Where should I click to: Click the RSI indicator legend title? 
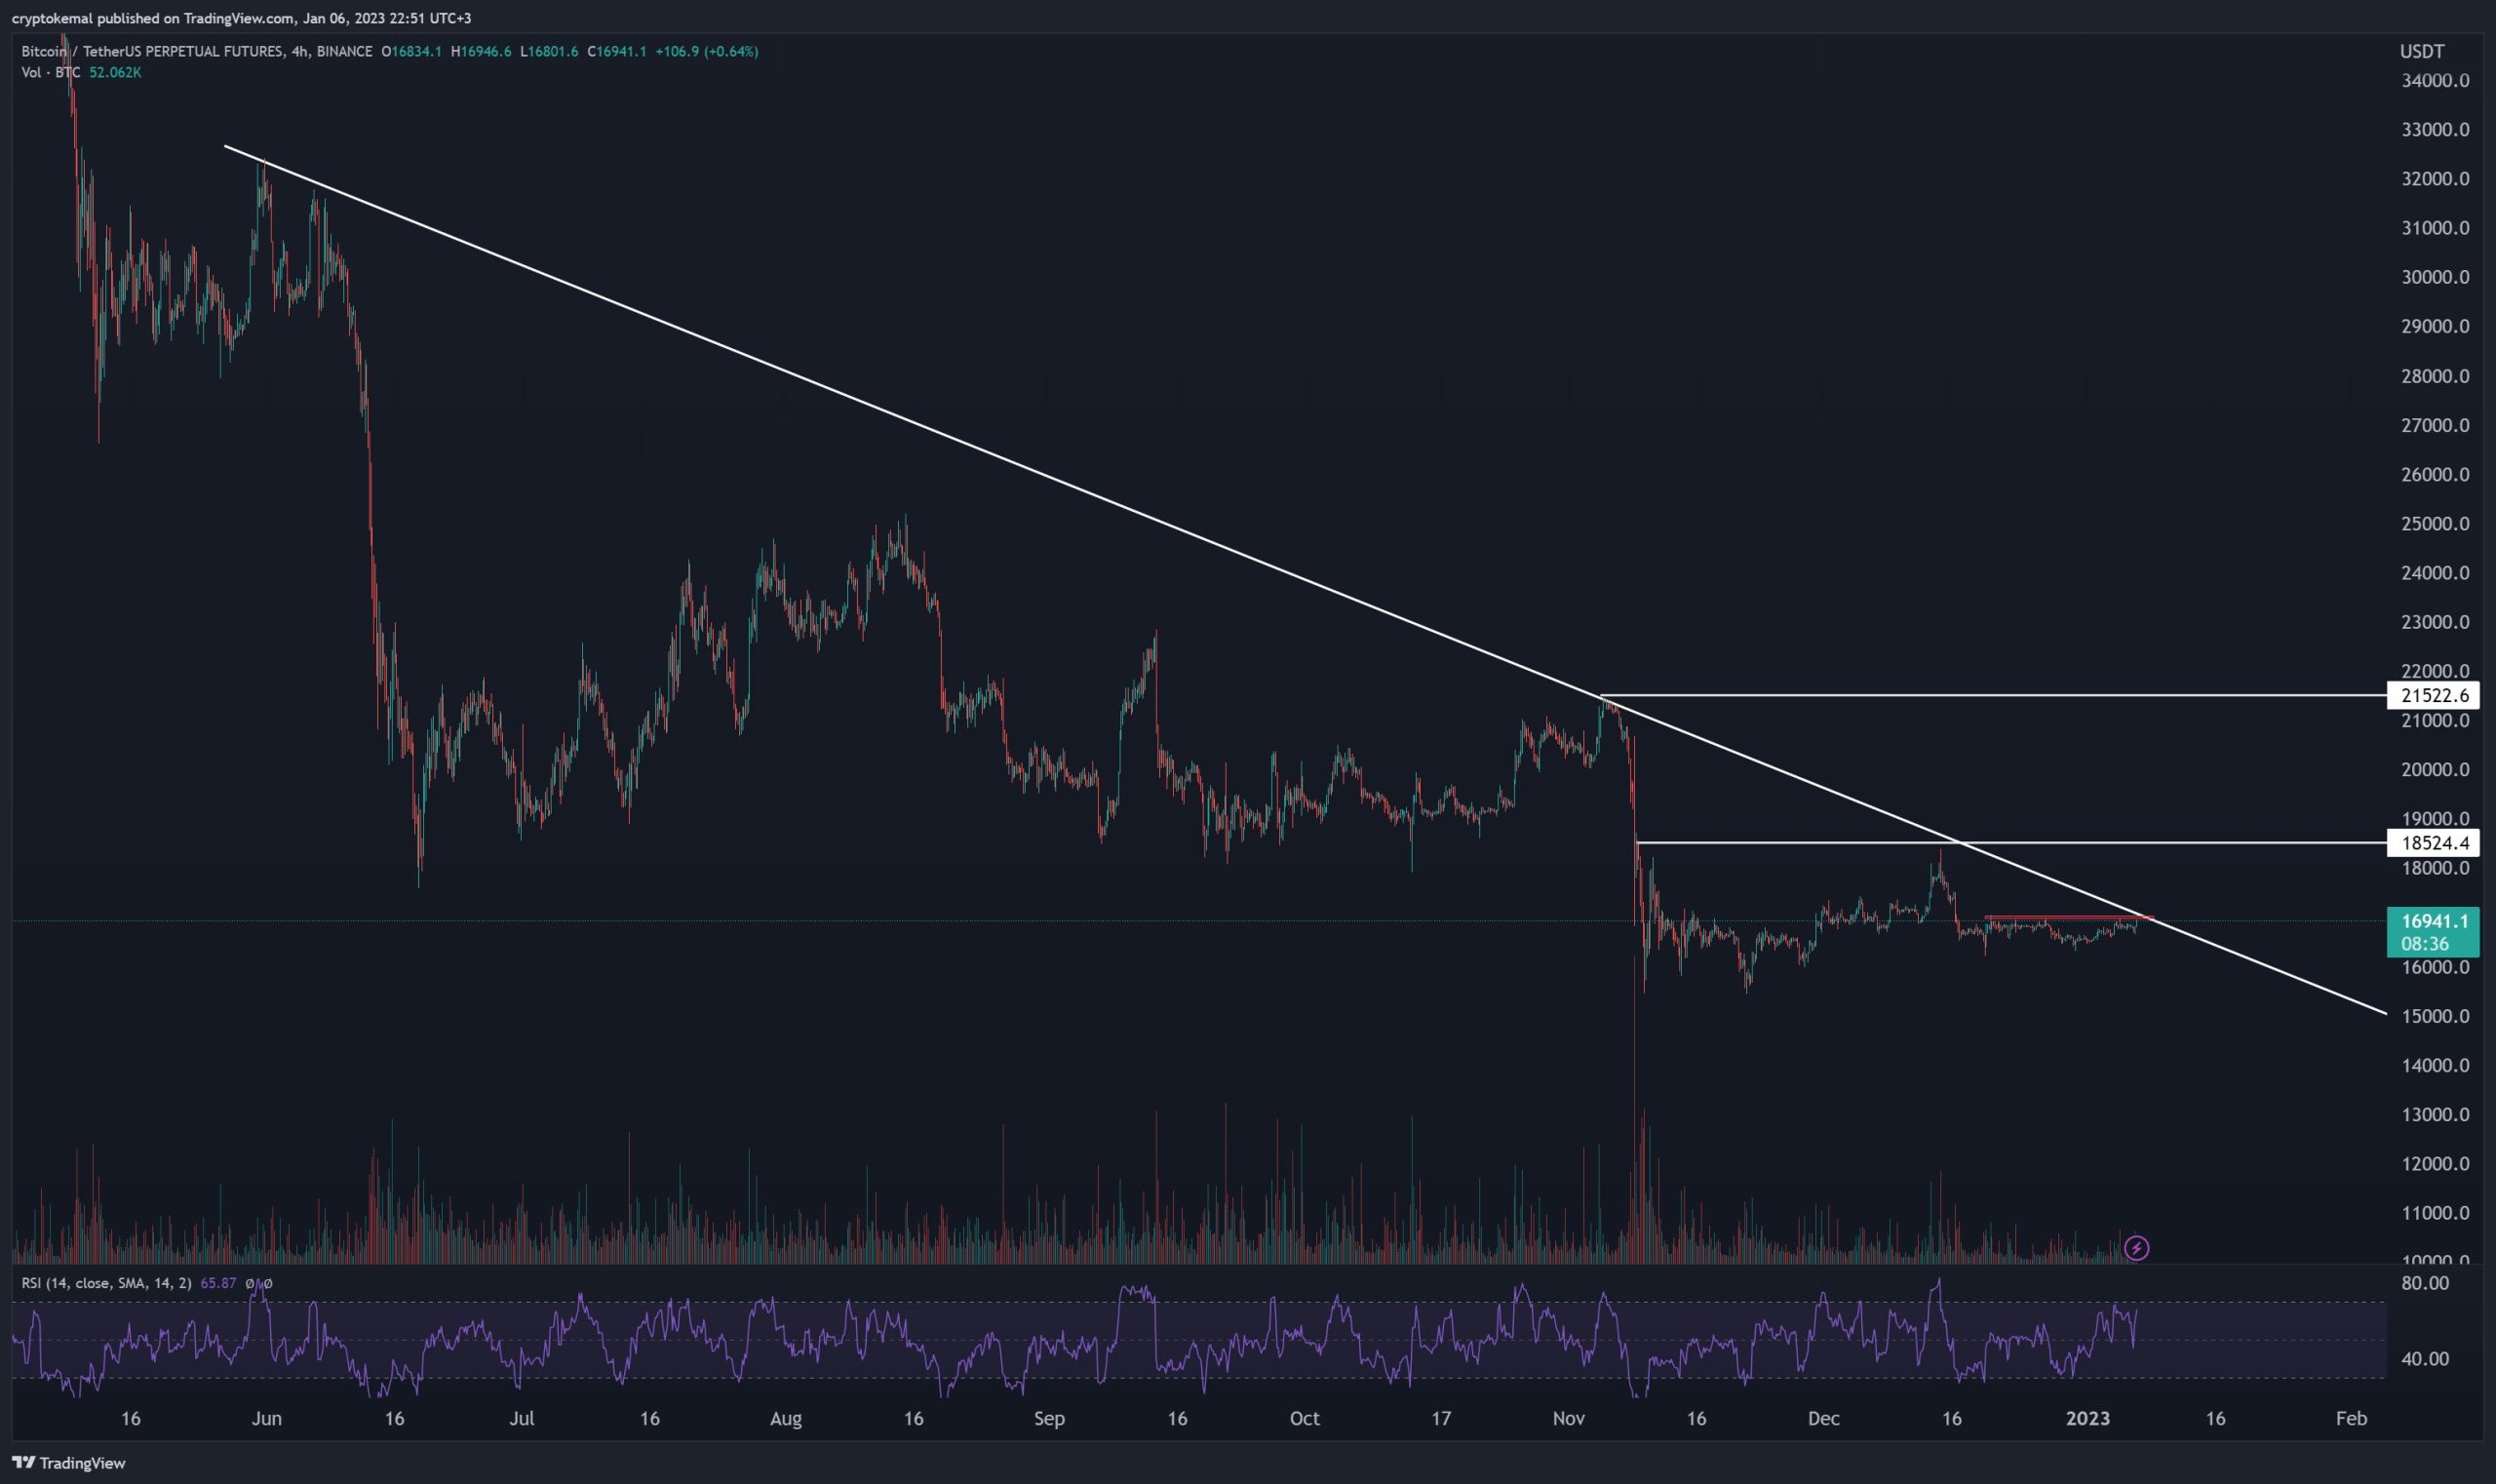(106, 1283)
